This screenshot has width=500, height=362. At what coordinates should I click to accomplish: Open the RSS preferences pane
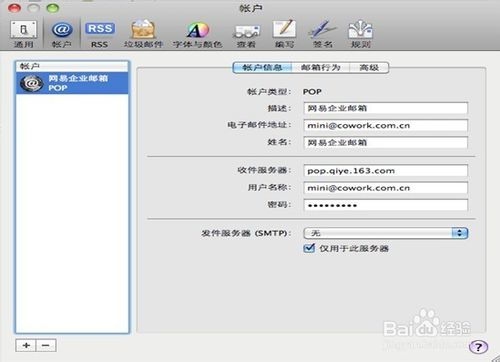[100, 34]
